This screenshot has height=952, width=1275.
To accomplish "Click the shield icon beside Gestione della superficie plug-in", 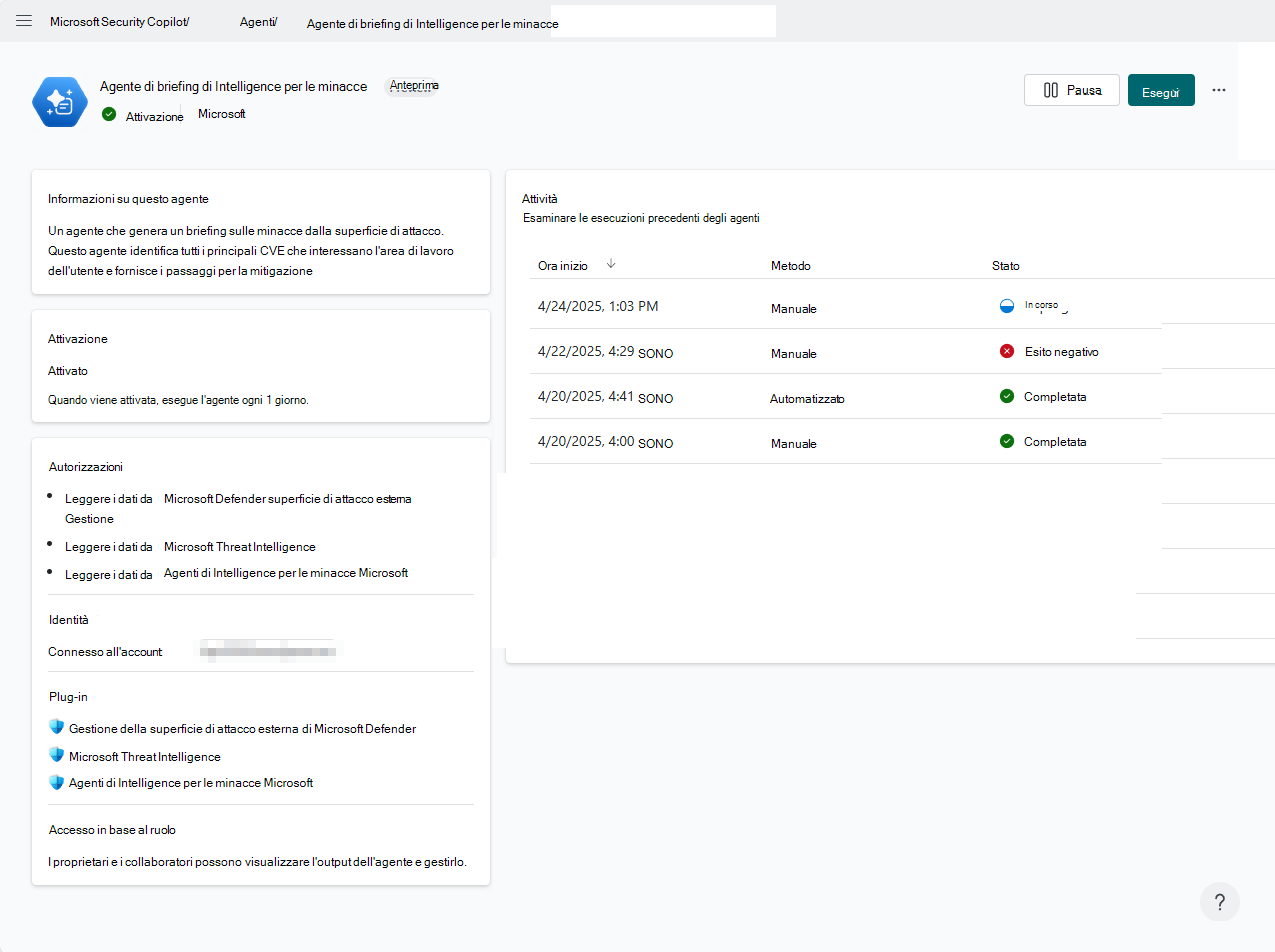I will [56, 727].
